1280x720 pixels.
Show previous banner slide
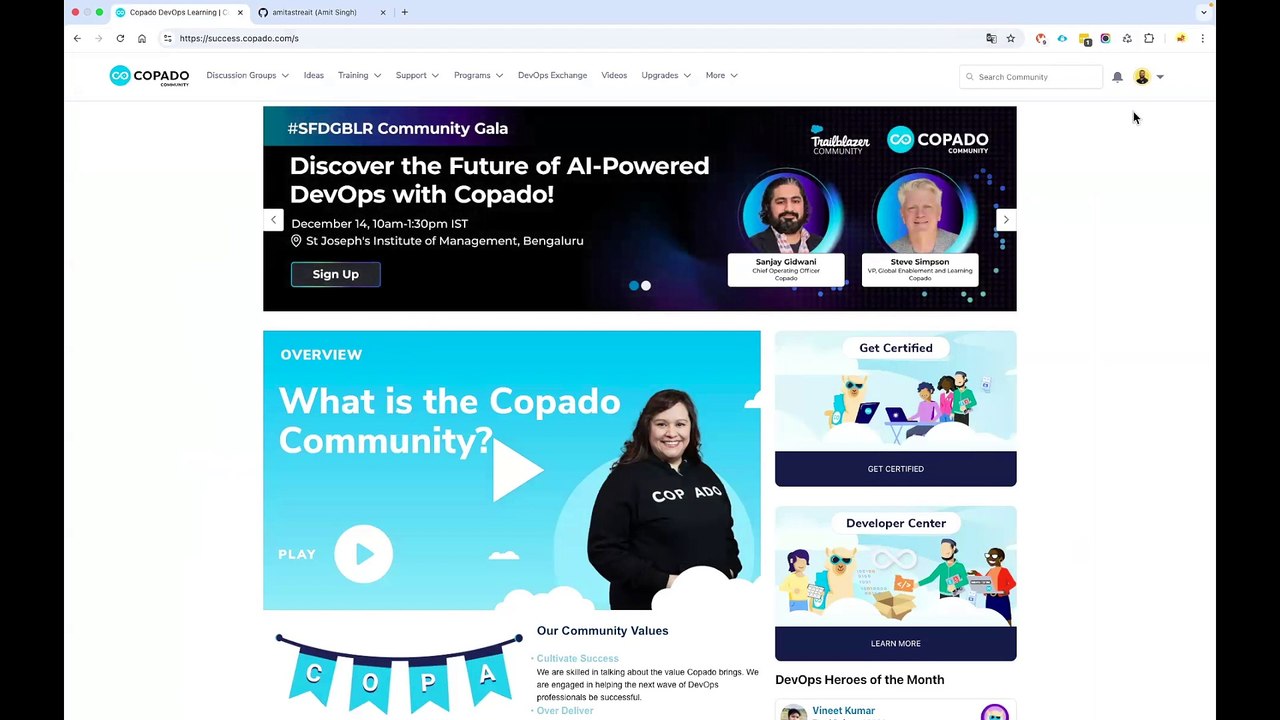[273, 220]
